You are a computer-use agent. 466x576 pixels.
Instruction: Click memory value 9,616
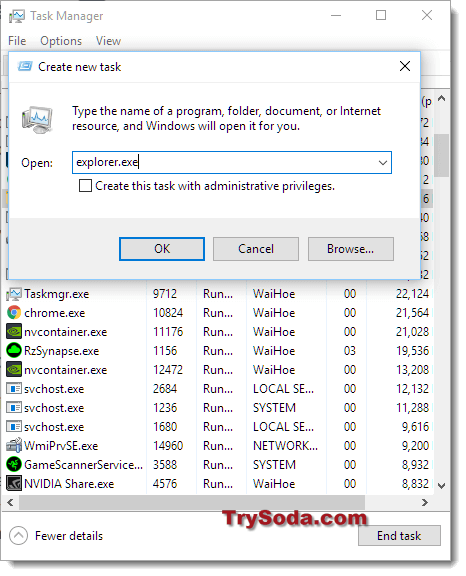(415, 427)
